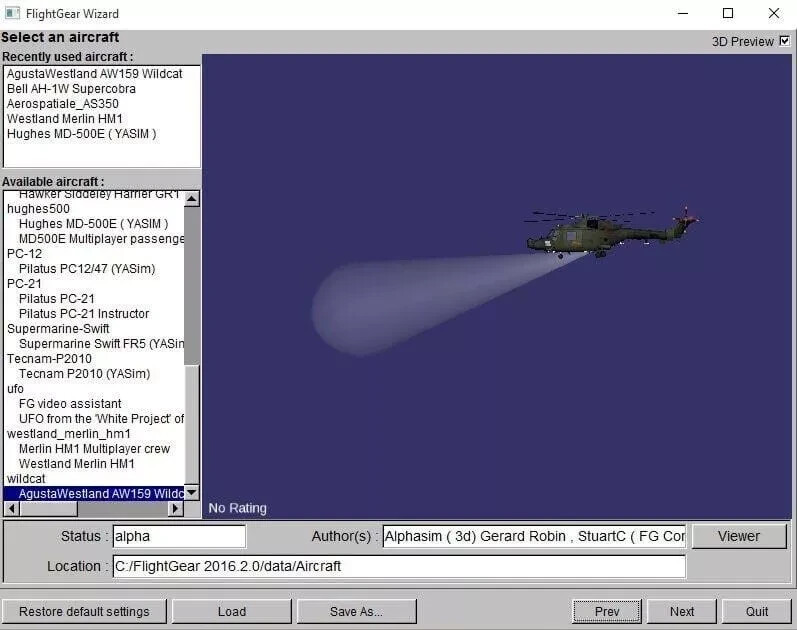This screenshot has width=797, height=630.
Task: Select FG video assistant
Action: [70, 404]
